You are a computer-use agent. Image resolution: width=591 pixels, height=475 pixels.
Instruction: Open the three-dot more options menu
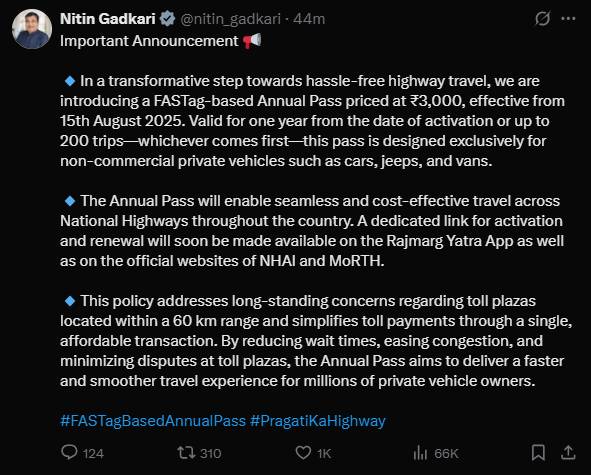pos(568,18)
